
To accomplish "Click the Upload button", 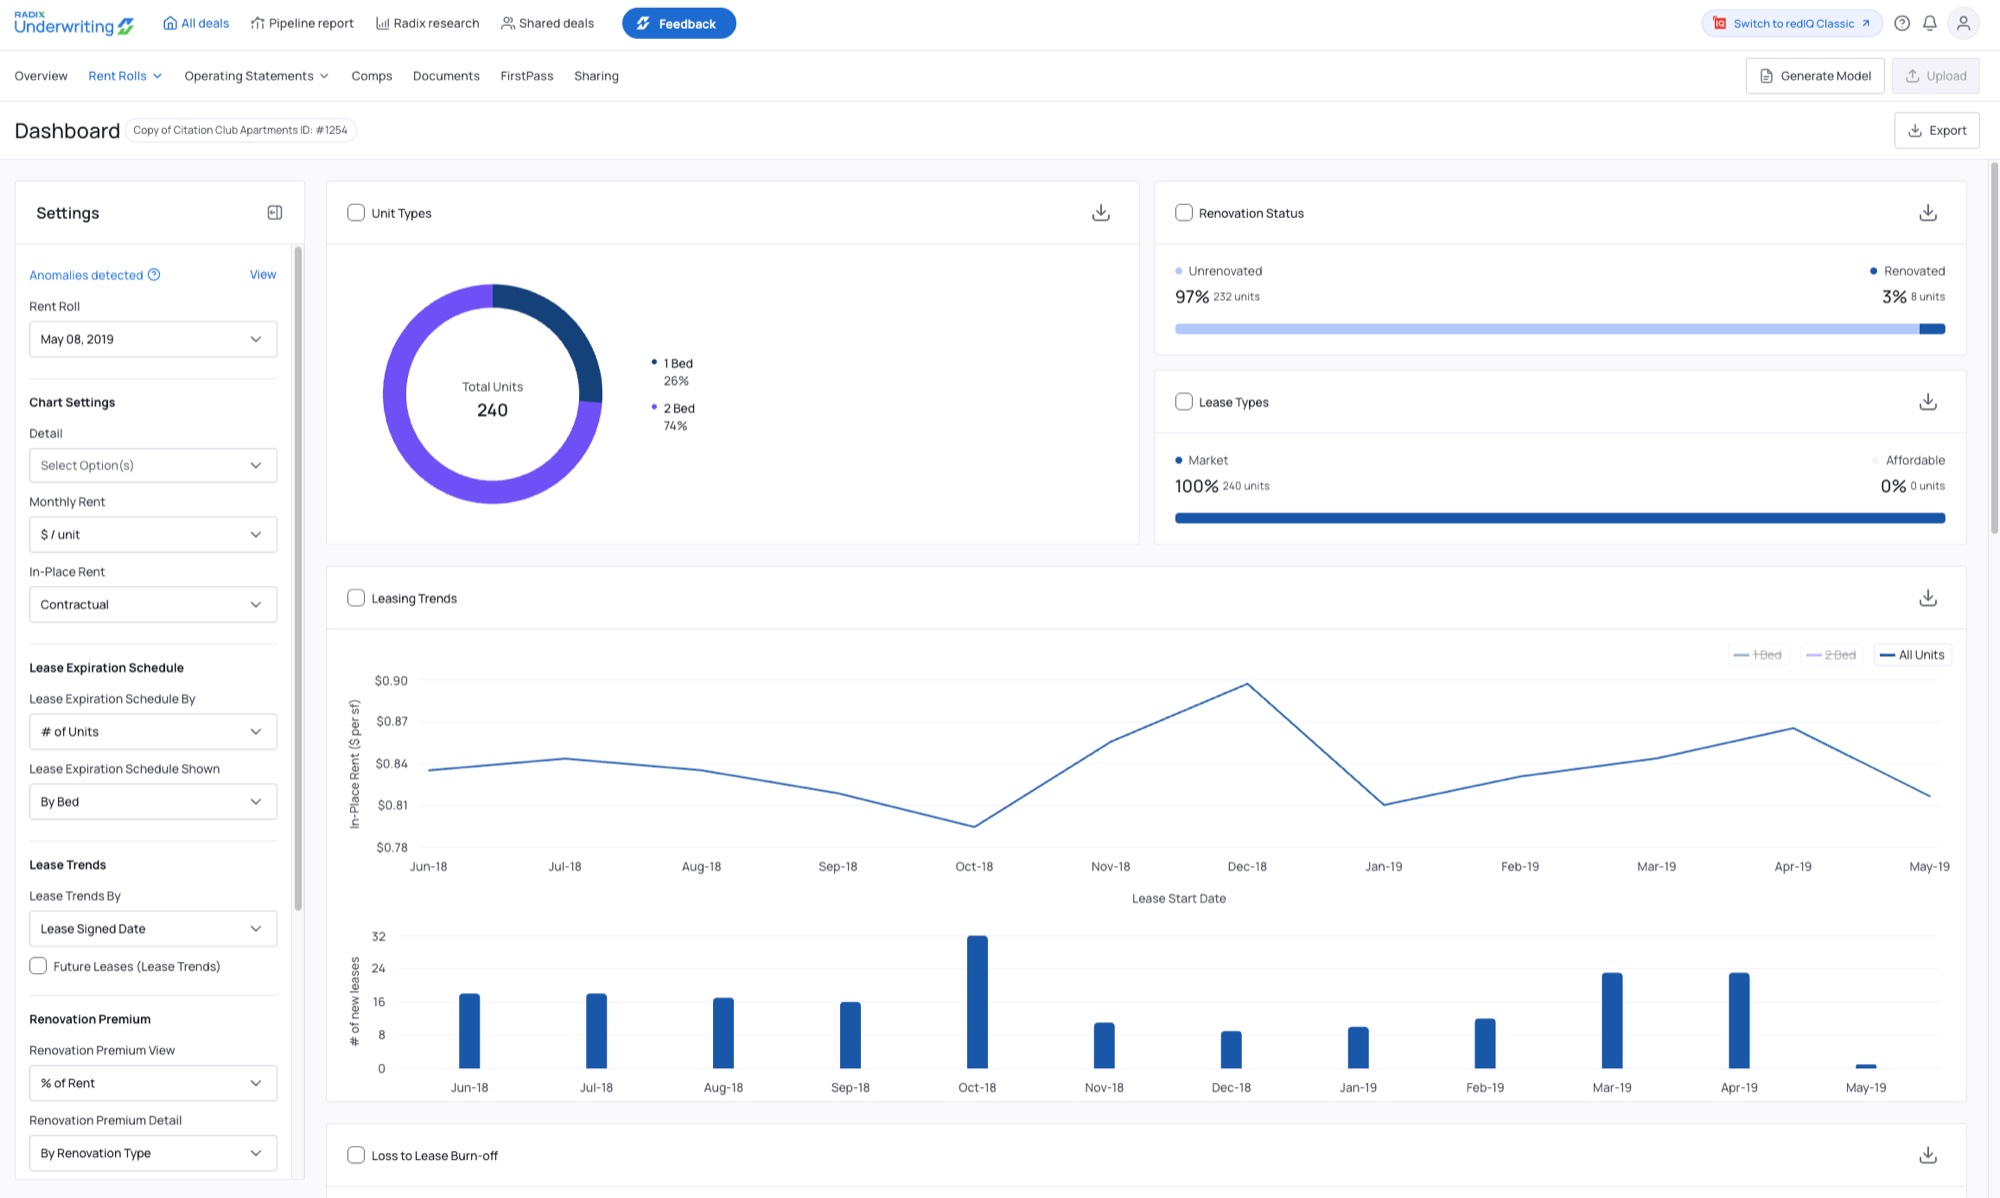I will pos(1935,76).
